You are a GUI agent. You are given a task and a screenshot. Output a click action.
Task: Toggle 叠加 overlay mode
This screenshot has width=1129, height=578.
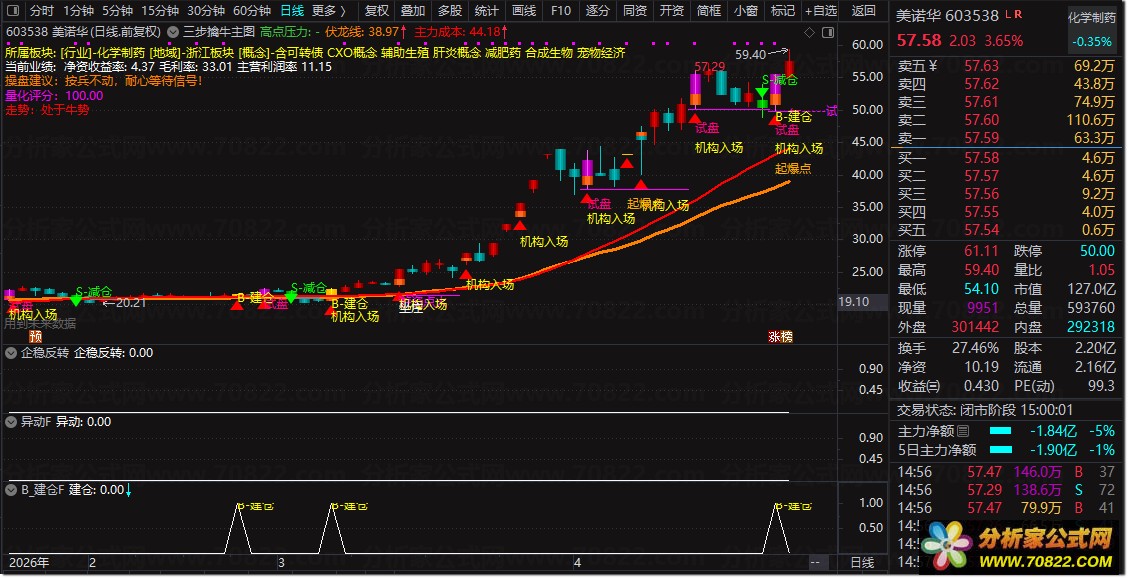coord(413,11)
